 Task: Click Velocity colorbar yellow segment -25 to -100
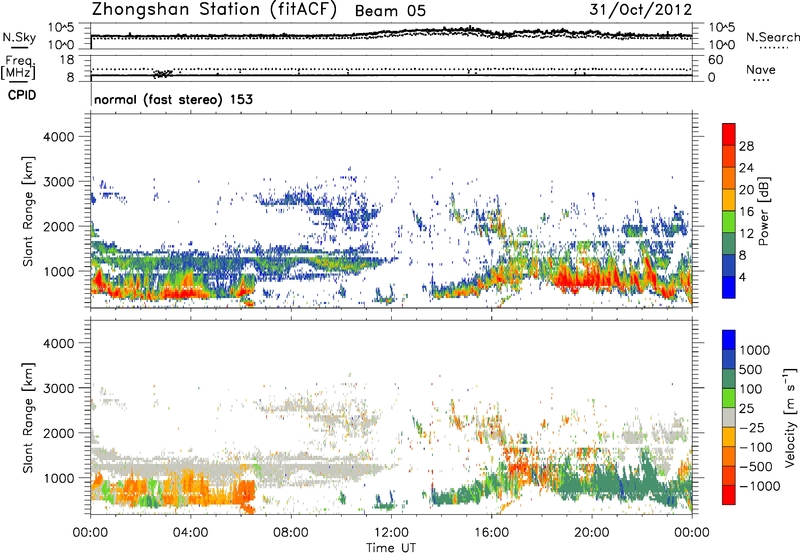tap(729, 437)
